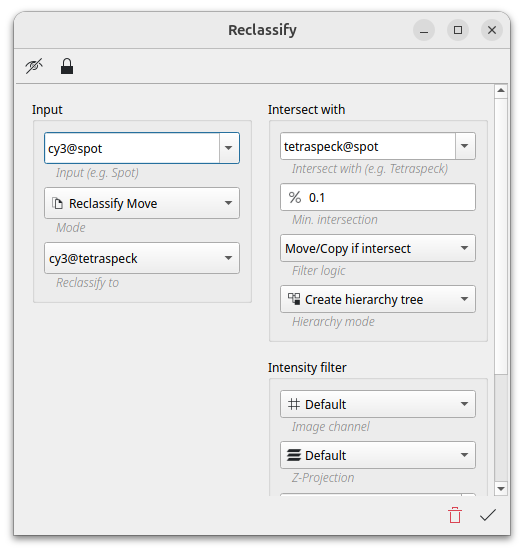Click the Reclassify Move document icon
The width and height of the screenshot is (524, 552).
(x=57, y=203)
